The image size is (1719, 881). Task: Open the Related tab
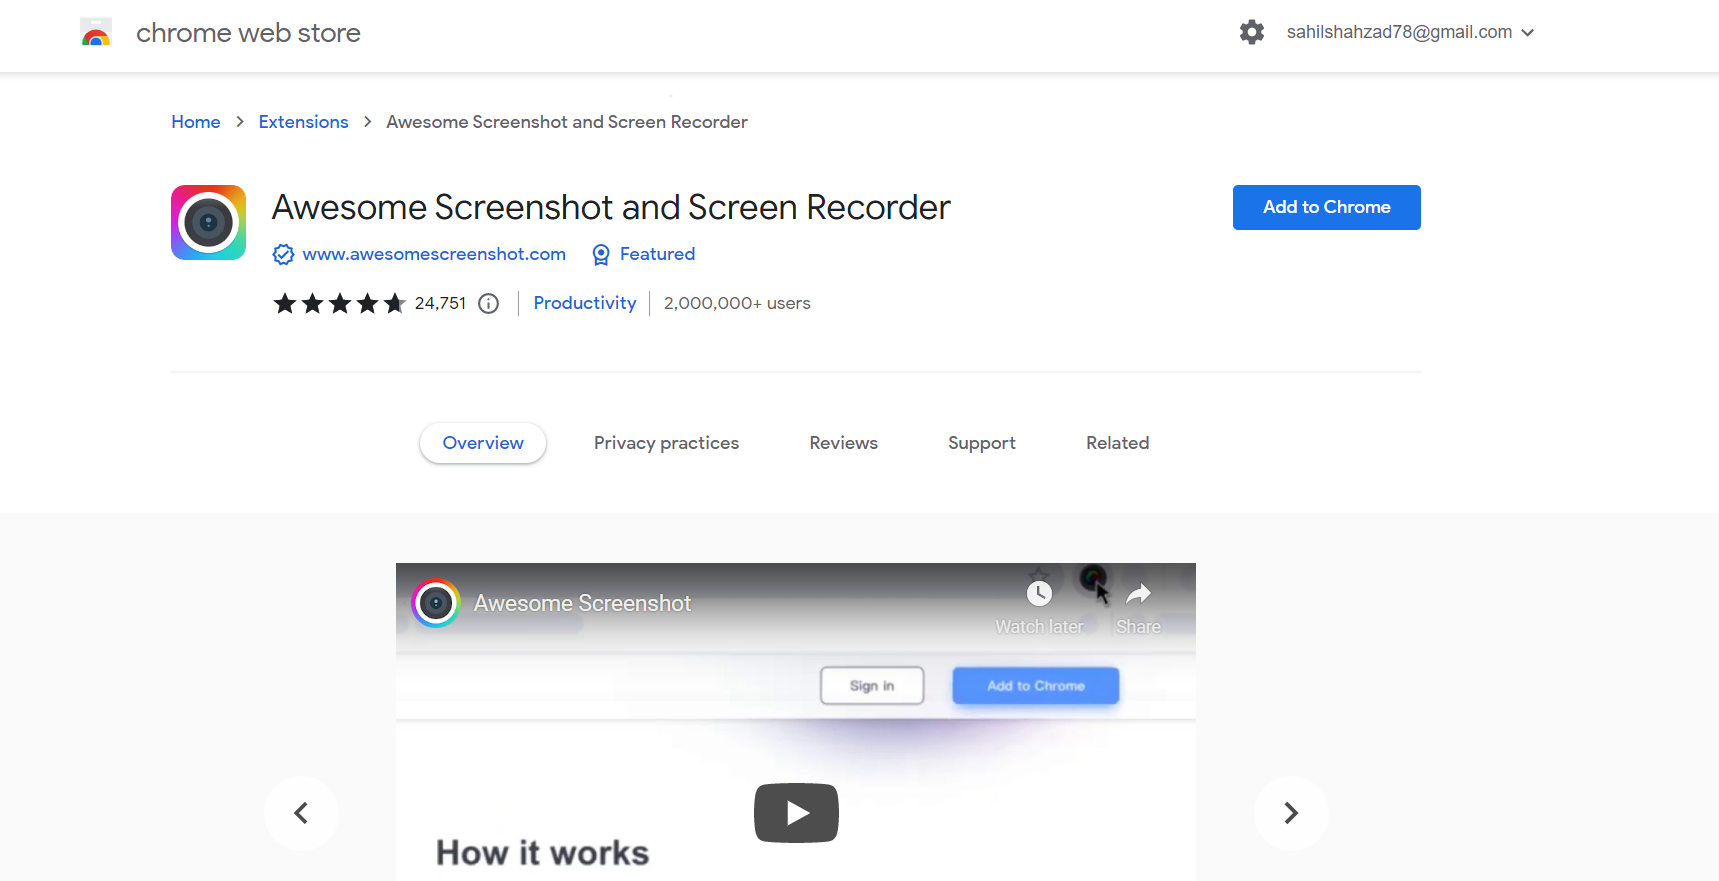pos(1118,443)
